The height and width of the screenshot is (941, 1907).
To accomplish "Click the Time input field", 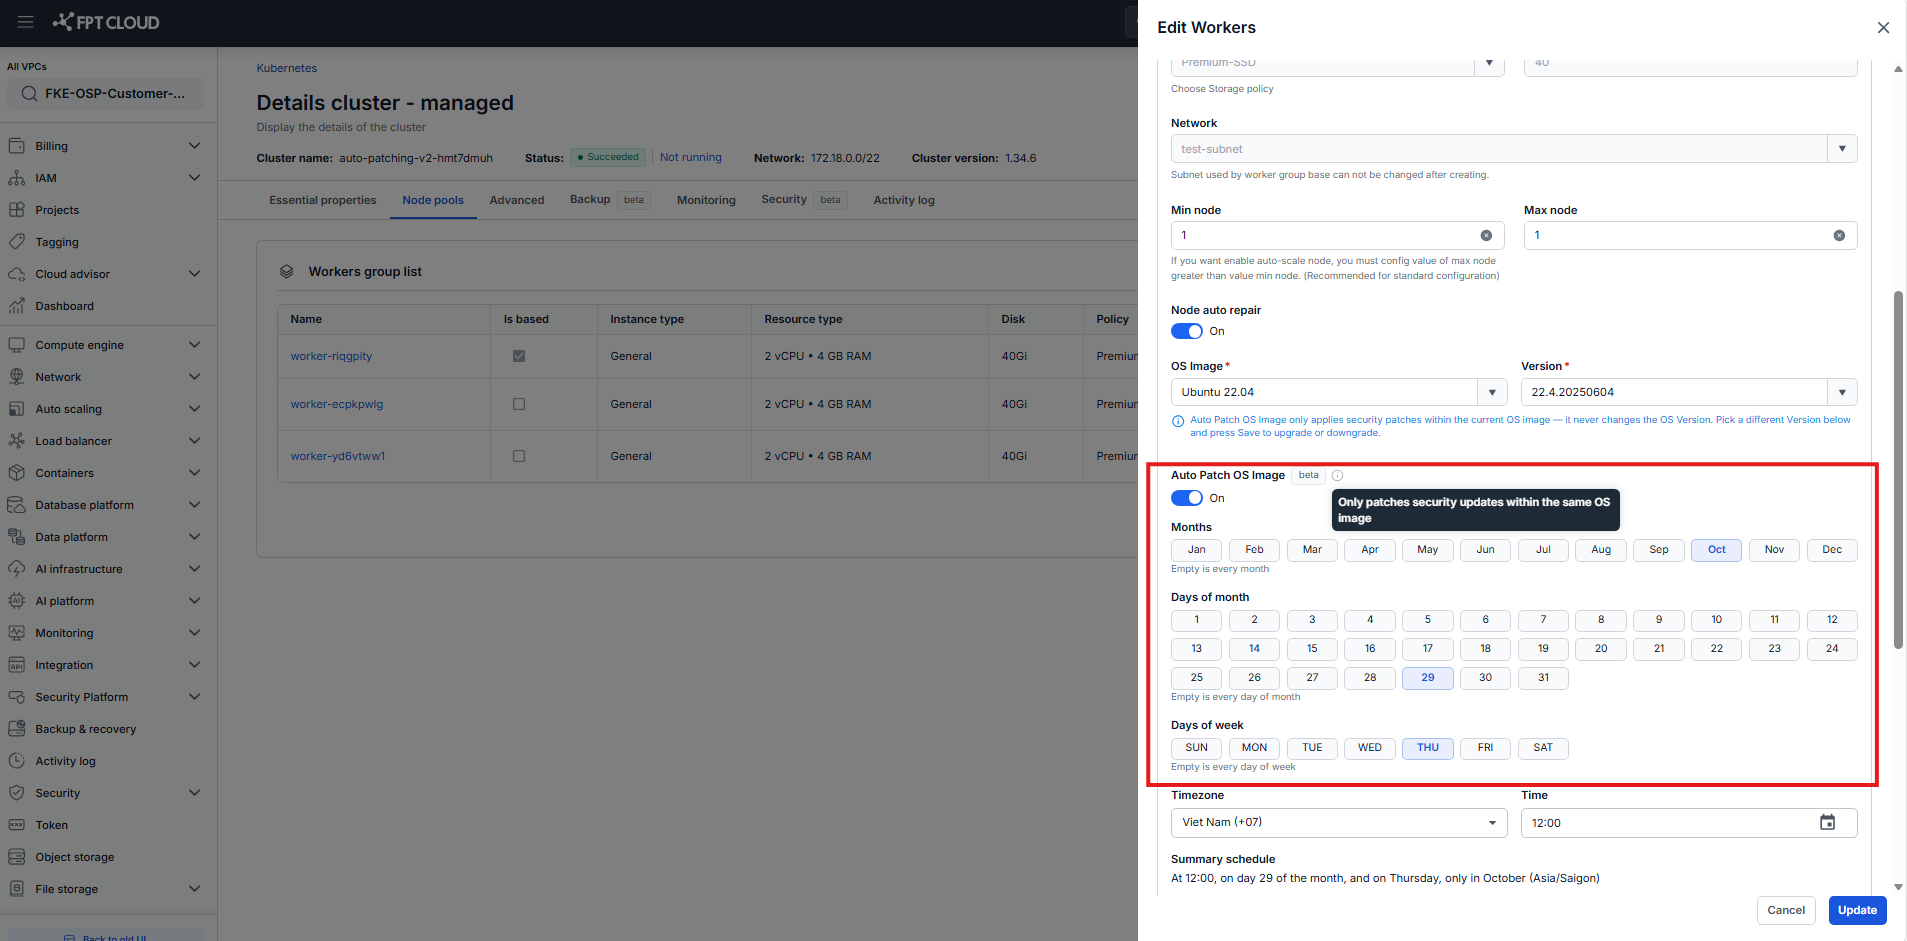I will (x=1689, y=823).
